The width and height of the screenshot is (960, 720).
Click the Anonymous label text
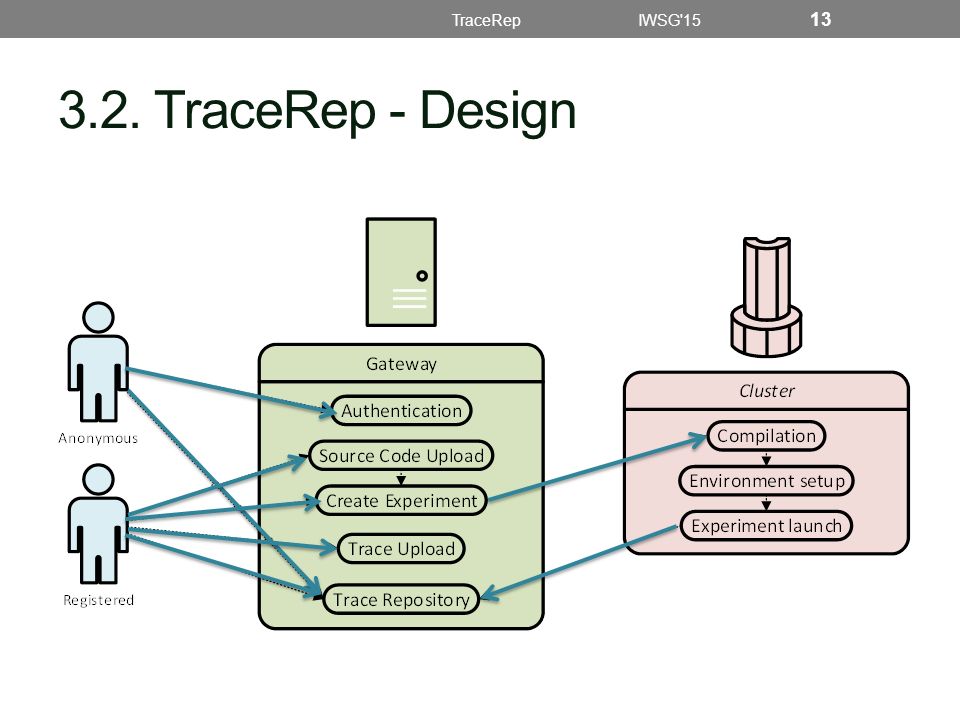[98, 438]
